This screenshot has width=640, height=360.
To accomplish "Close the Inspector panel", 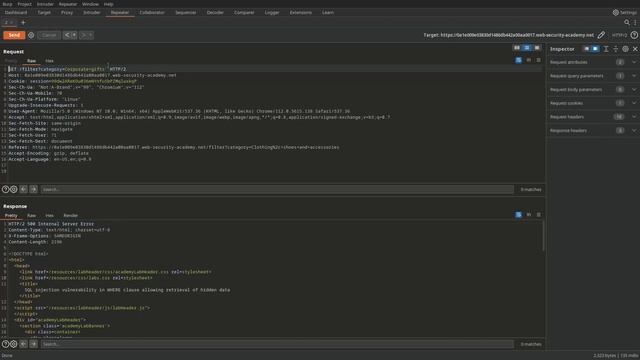I will pos(635,49).
